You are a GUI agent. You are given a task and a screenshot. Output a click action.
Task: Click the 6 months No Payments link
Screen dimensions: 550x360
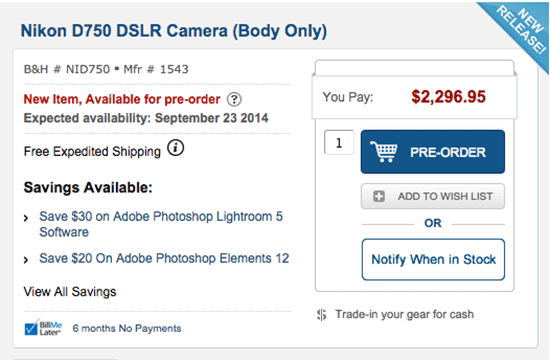pyautogui.click(x=127, y=328)
